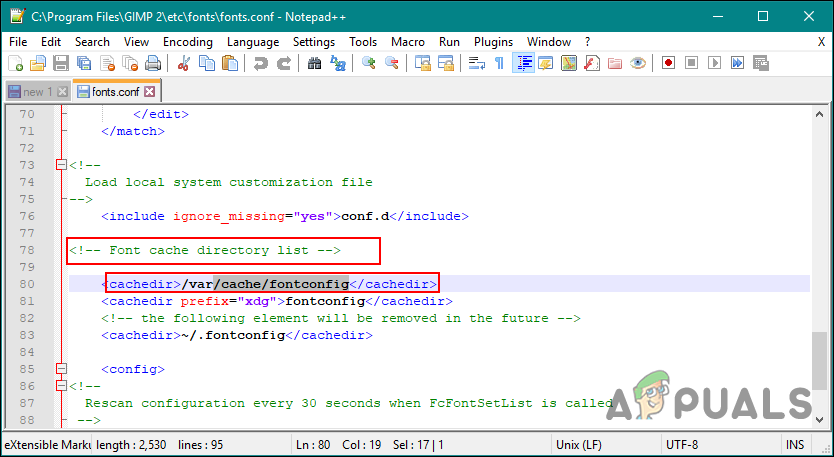The width and height of the screenshot is (834, 457).
Task: Toggle the indent guide icon
Action: (523, 63)
